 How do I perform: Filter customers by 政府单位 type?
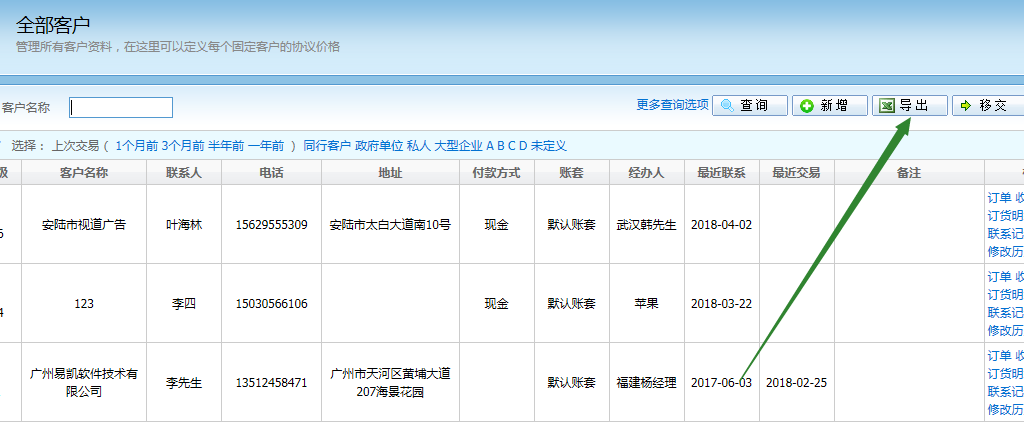coord(379,146)
